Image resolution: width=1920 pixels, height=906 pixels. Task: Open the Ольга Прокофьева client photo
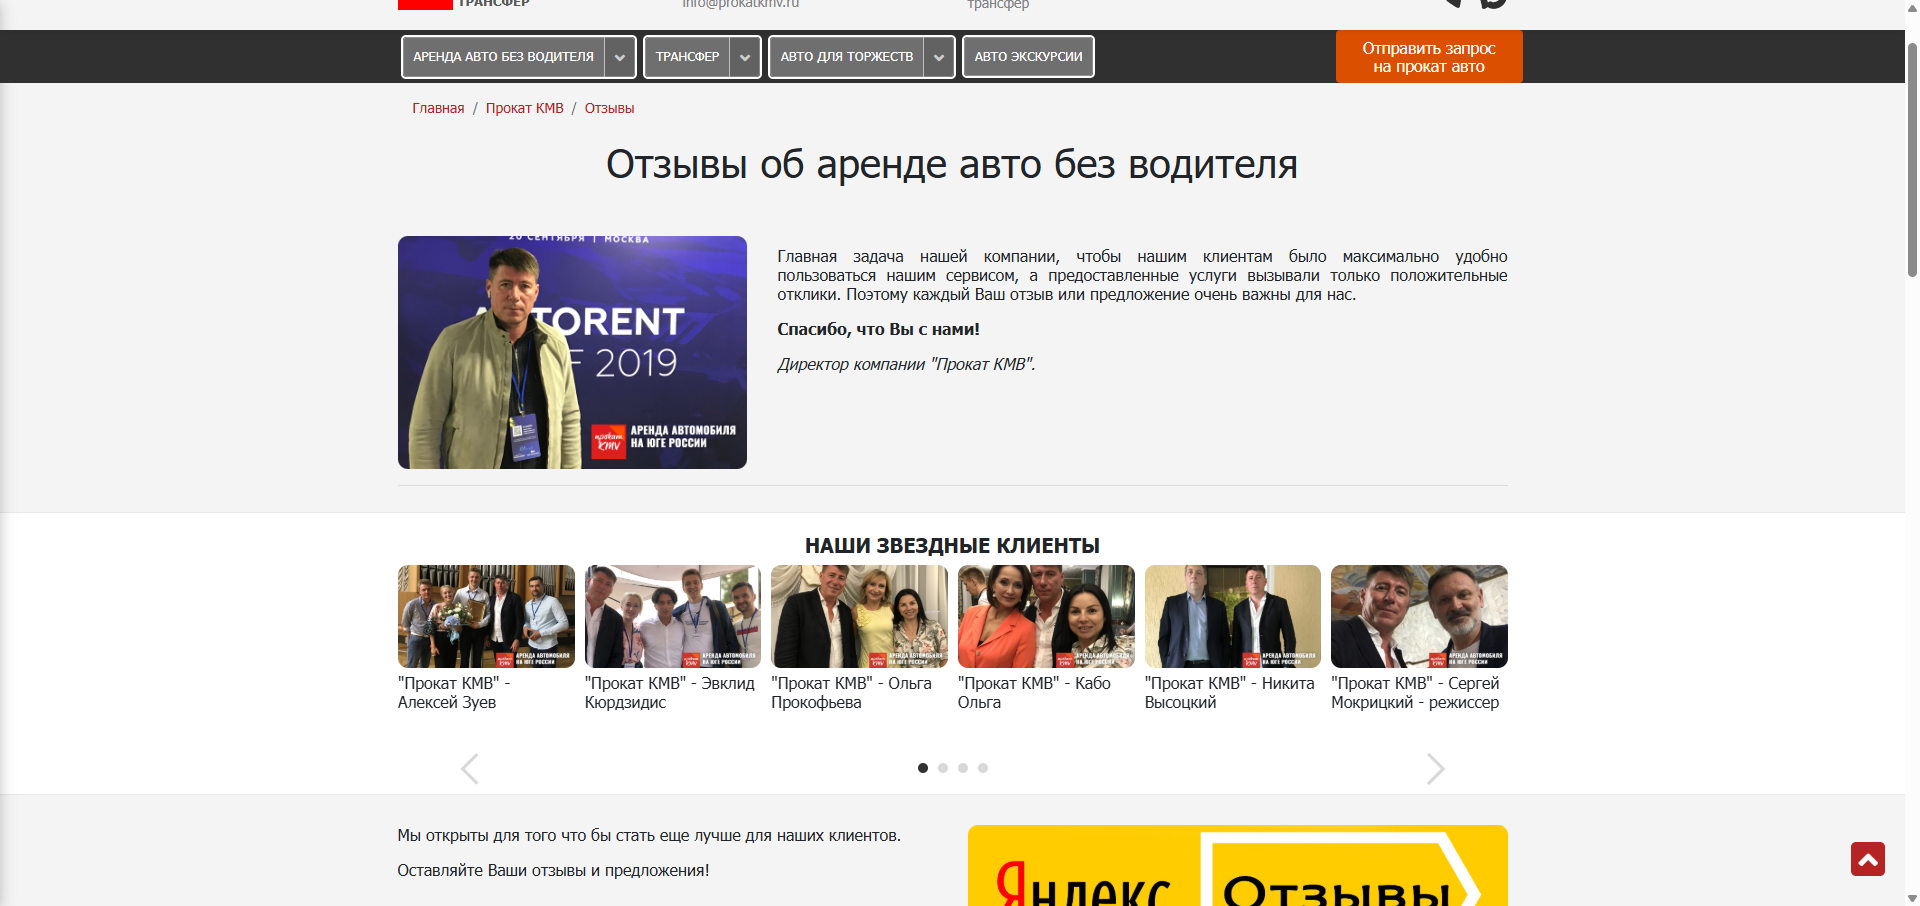pyautogui.click(x=859, y=616)
